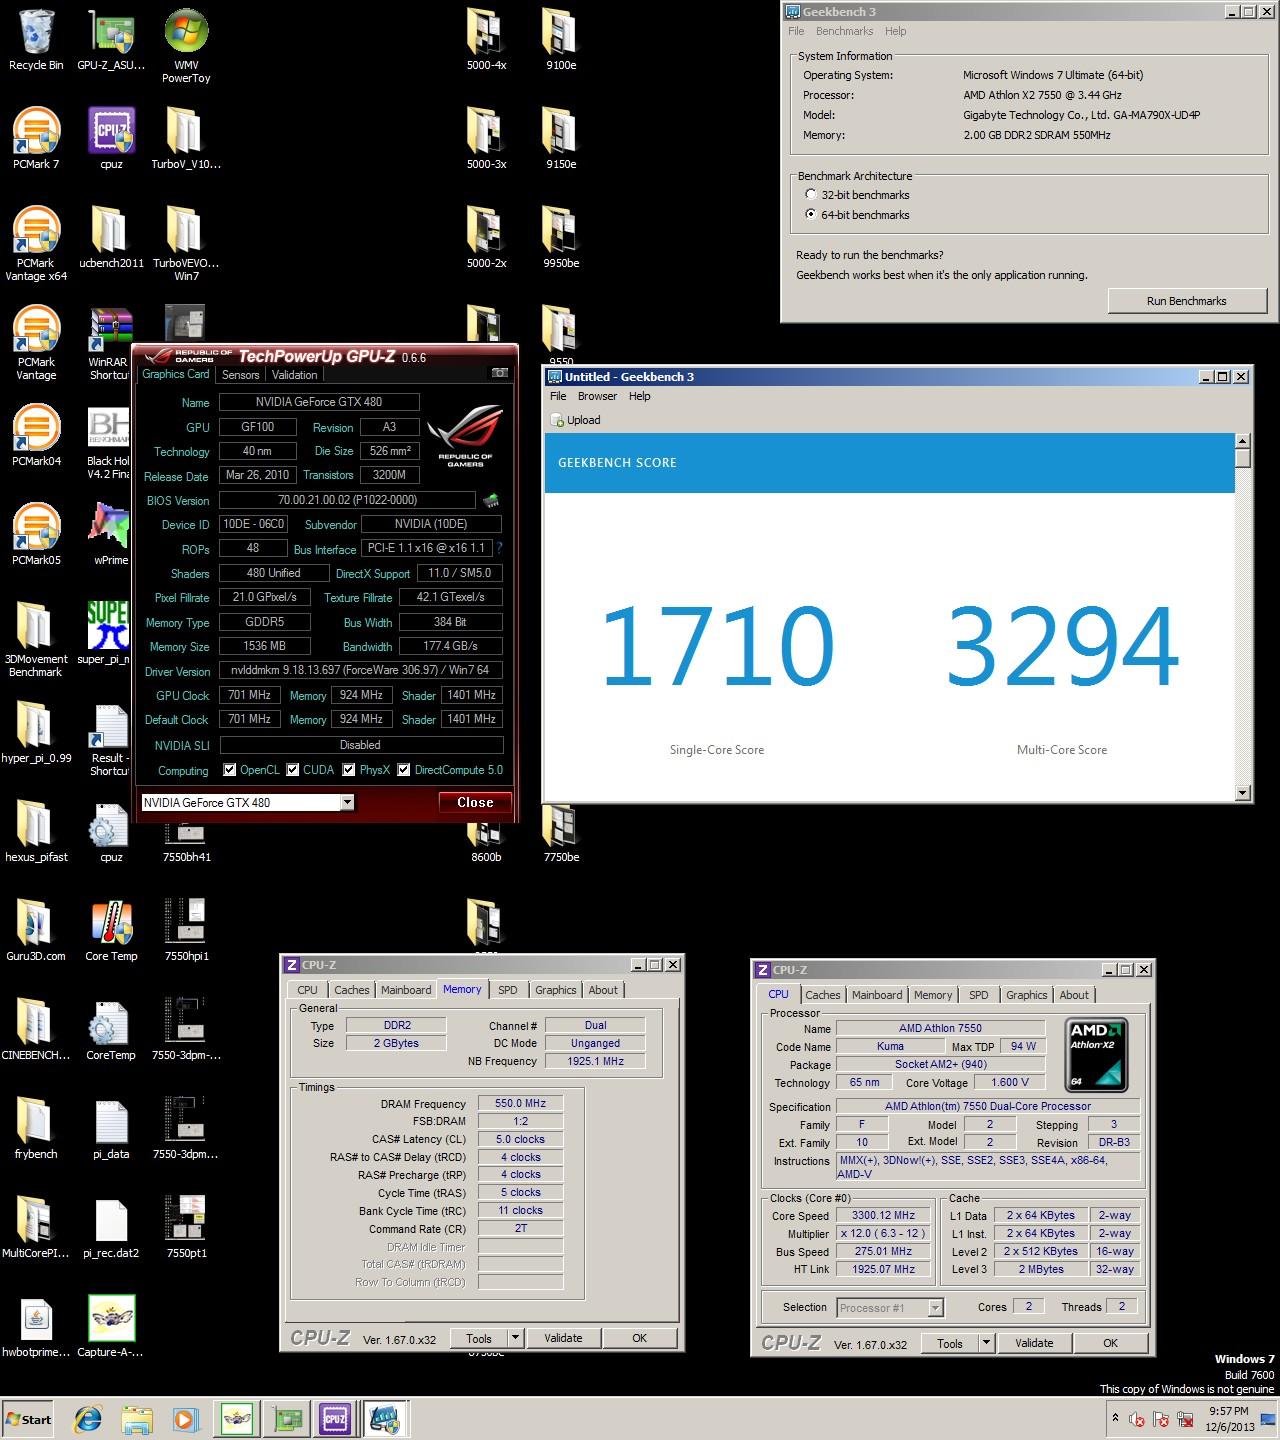The width and height of the screenshot is (1280, 1440).
Task: Open the SPD tab in CPU-Z Memory window
Action: tap(508, 990)
